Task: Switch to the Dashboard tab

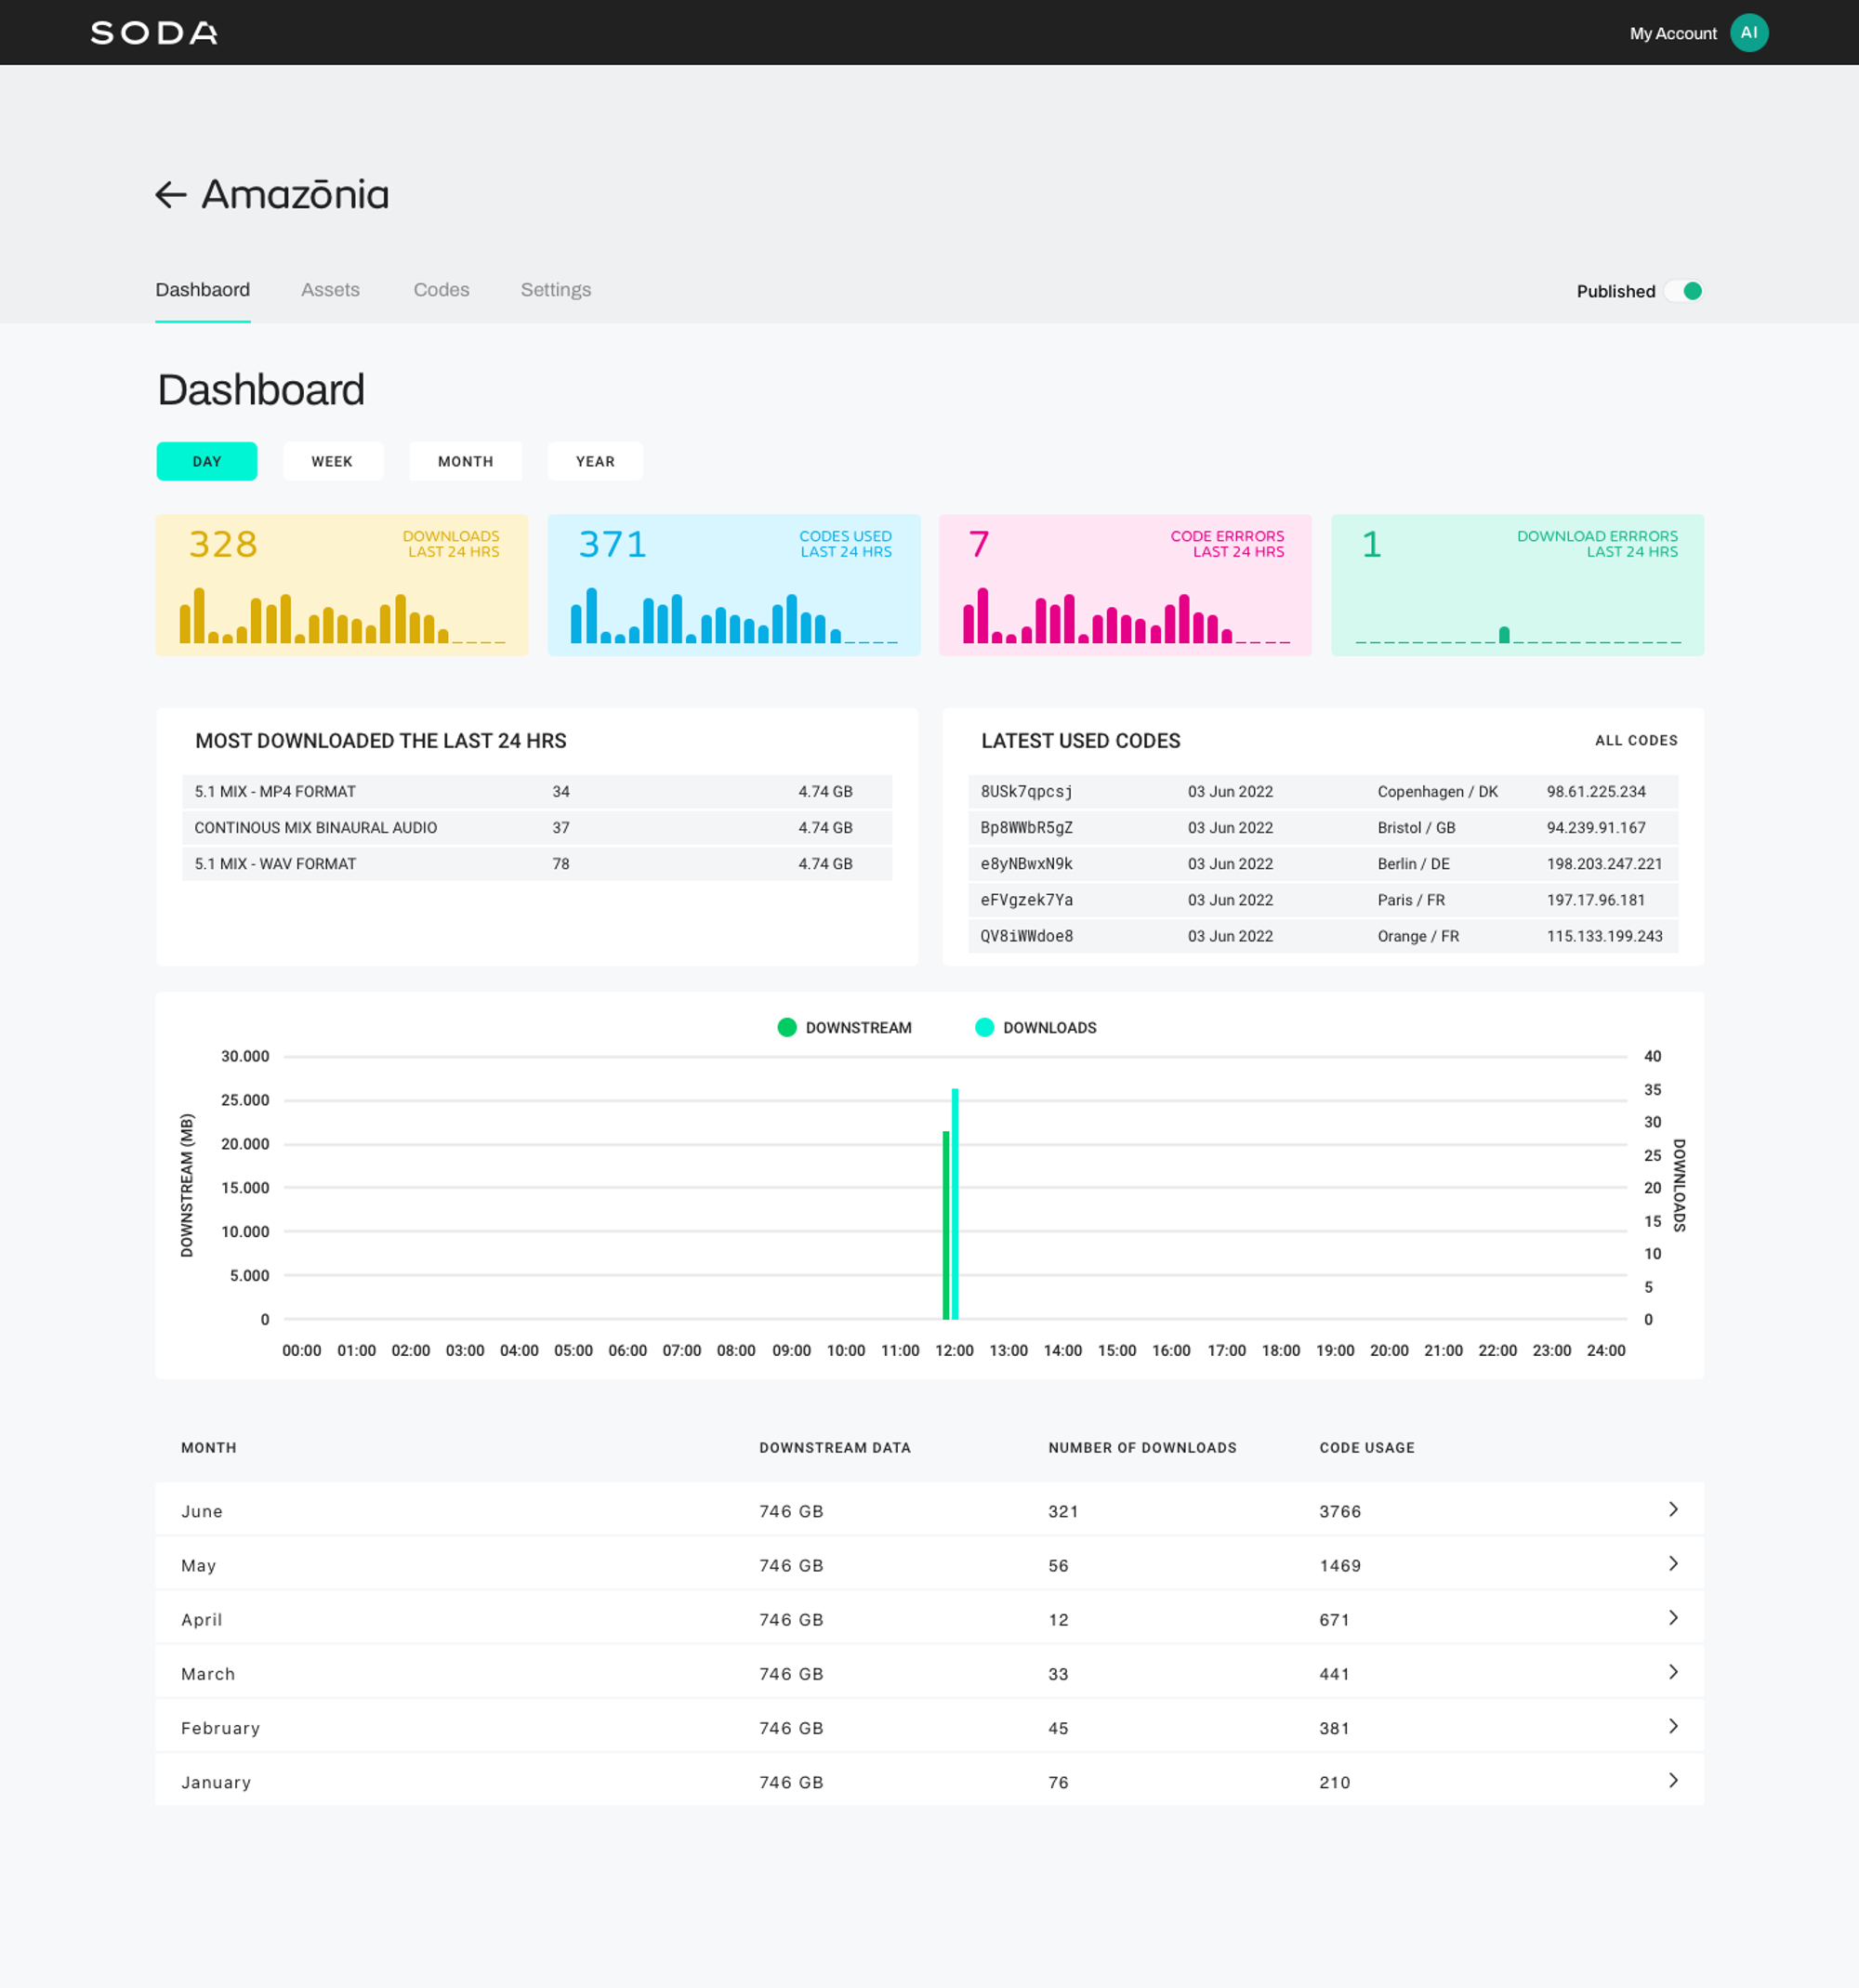Action: tap(203, 290)
